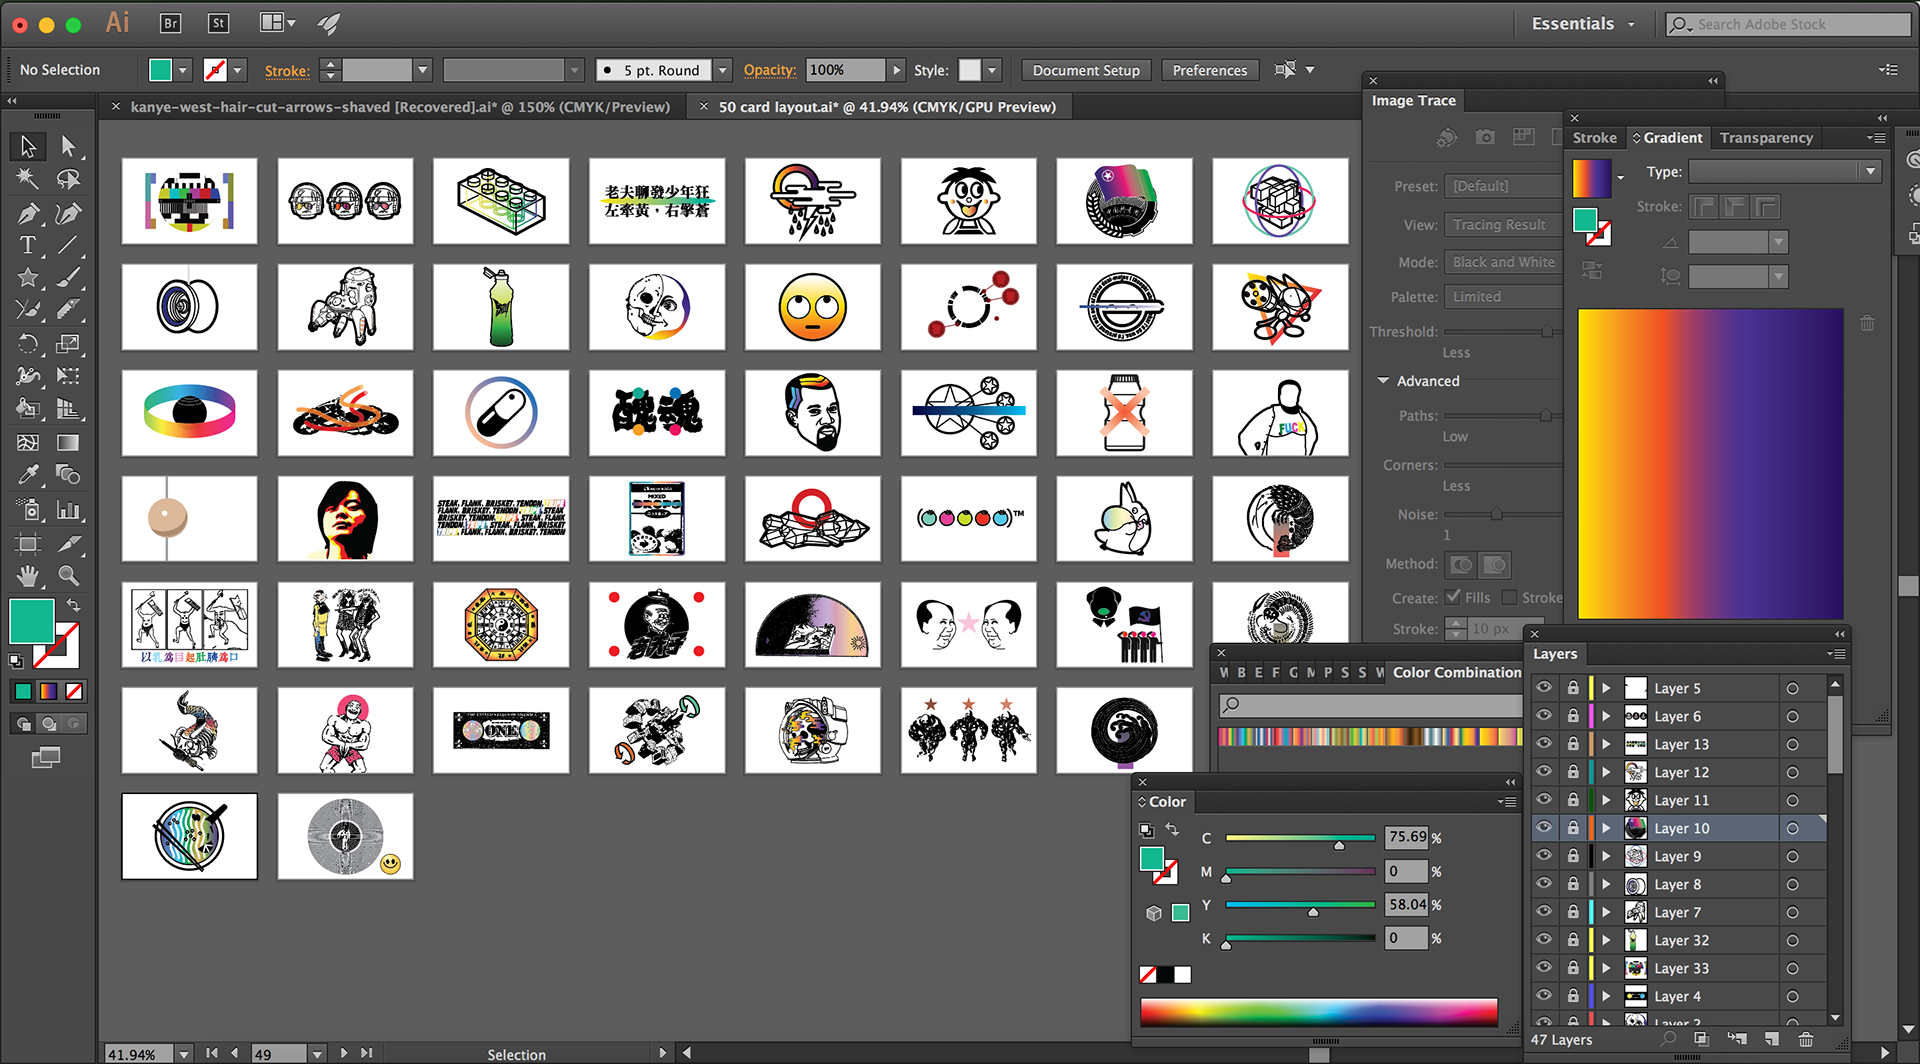Select the Lasso tool

click(x=68, y=179)
